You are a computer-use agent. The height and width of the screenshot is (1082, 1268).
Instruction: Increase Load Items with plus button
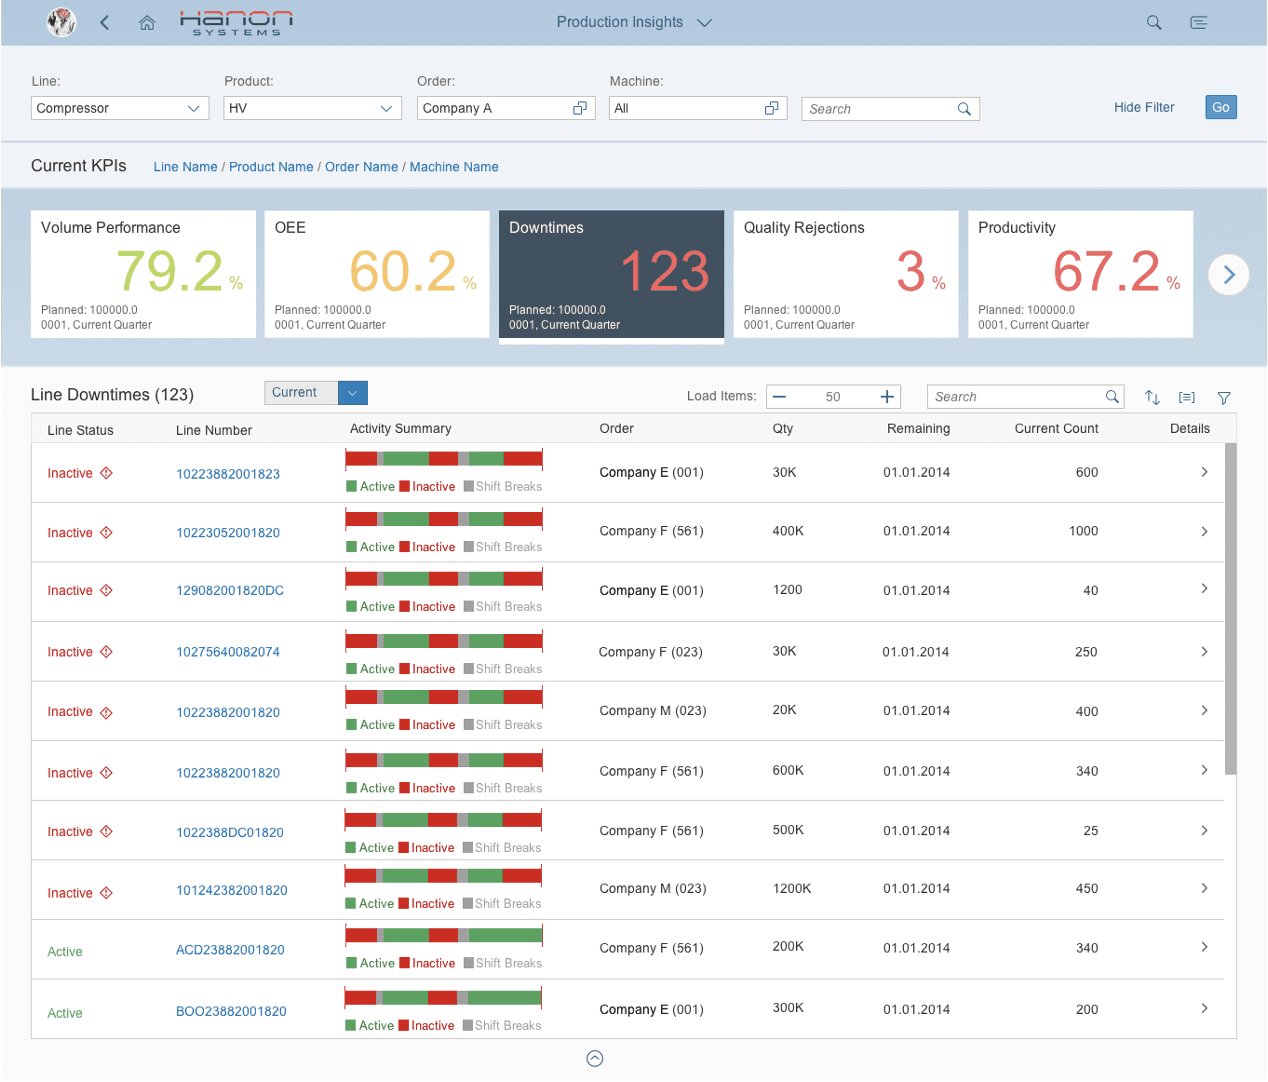tap(887, 397)
